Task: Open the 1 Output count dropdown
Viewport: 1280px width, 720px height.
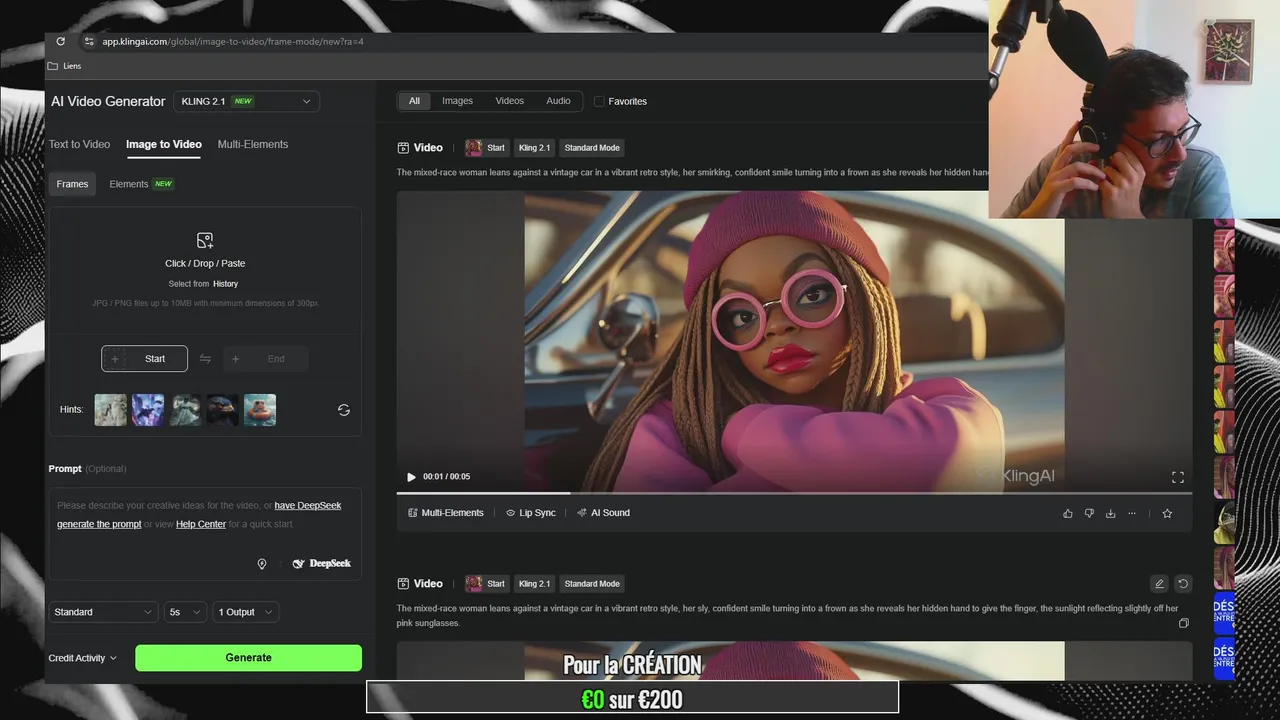Action: [x=245, y=612]
